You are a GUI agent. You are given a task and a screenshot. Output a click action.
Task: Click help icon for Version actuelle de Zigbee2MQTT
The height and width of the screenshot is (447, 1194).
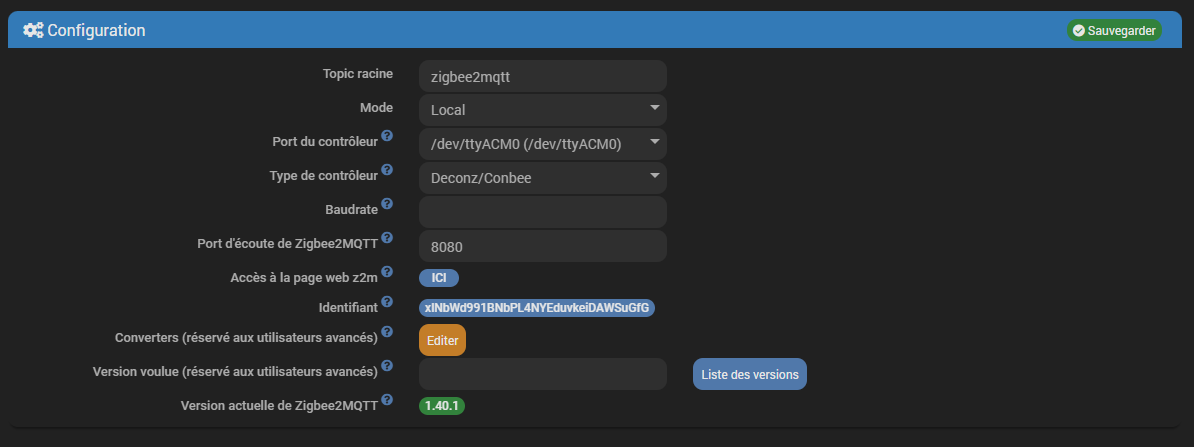[x=387, y=399]
